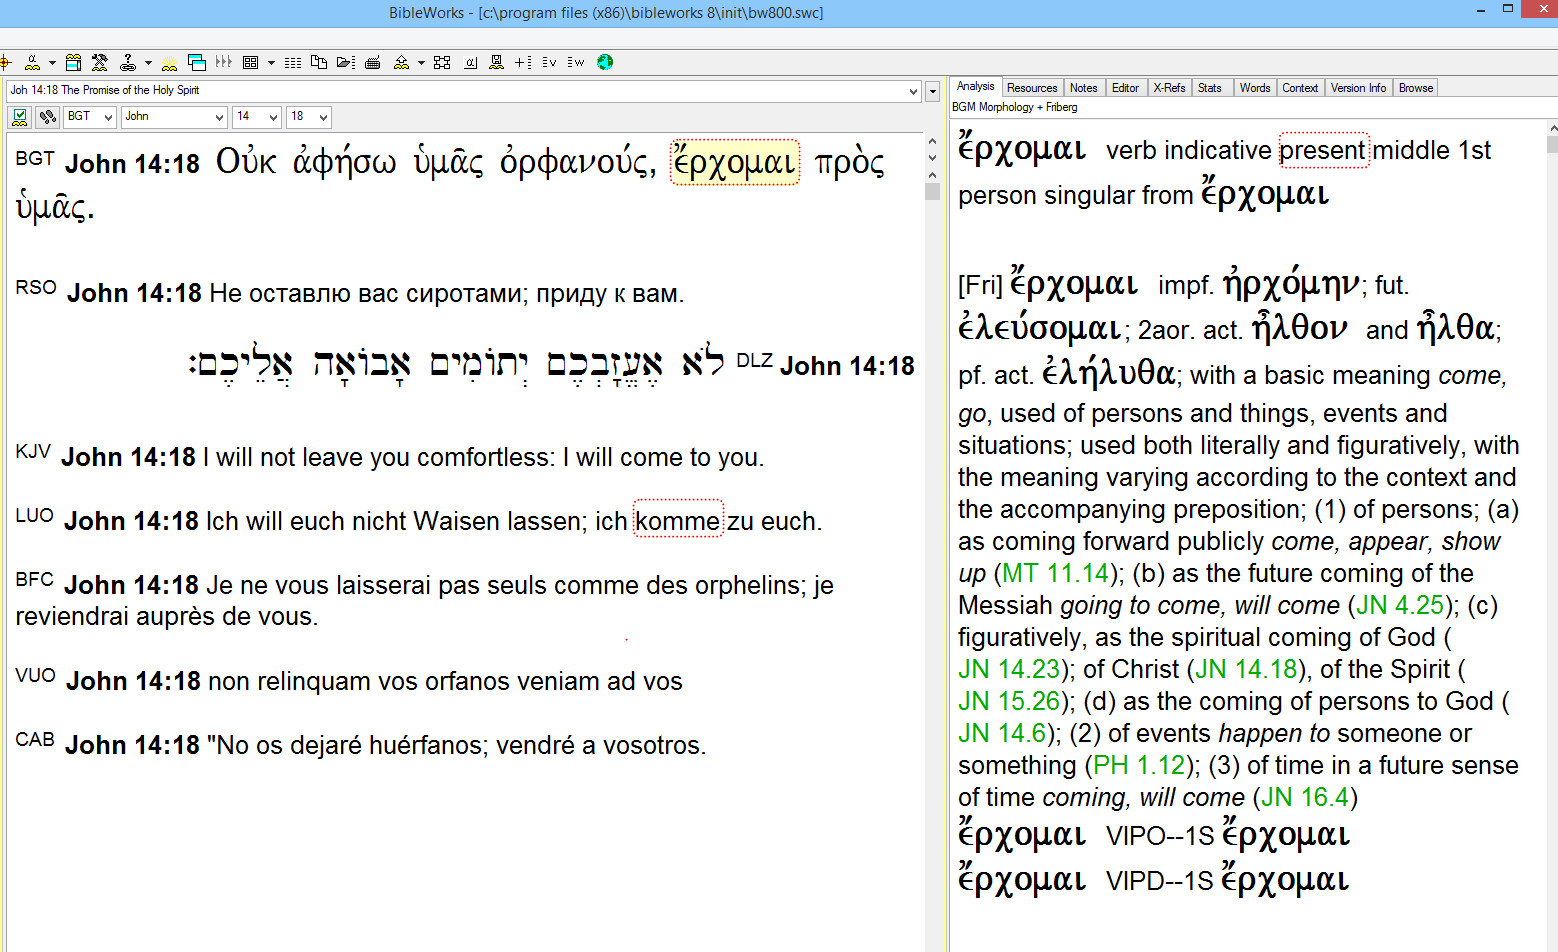Switch to the Resources tab

[1032, 88]
